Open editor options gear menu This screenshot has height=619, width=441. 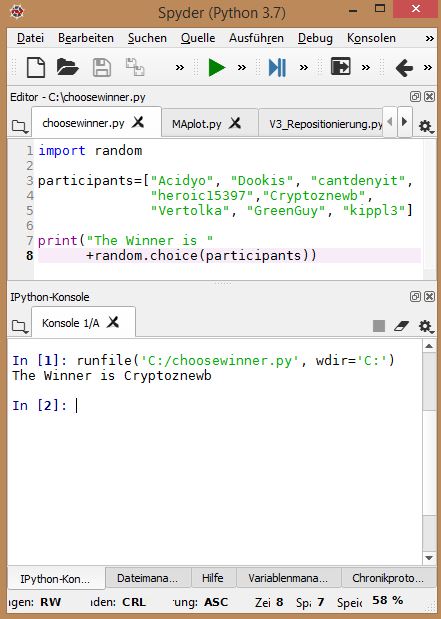click(426, 127)
